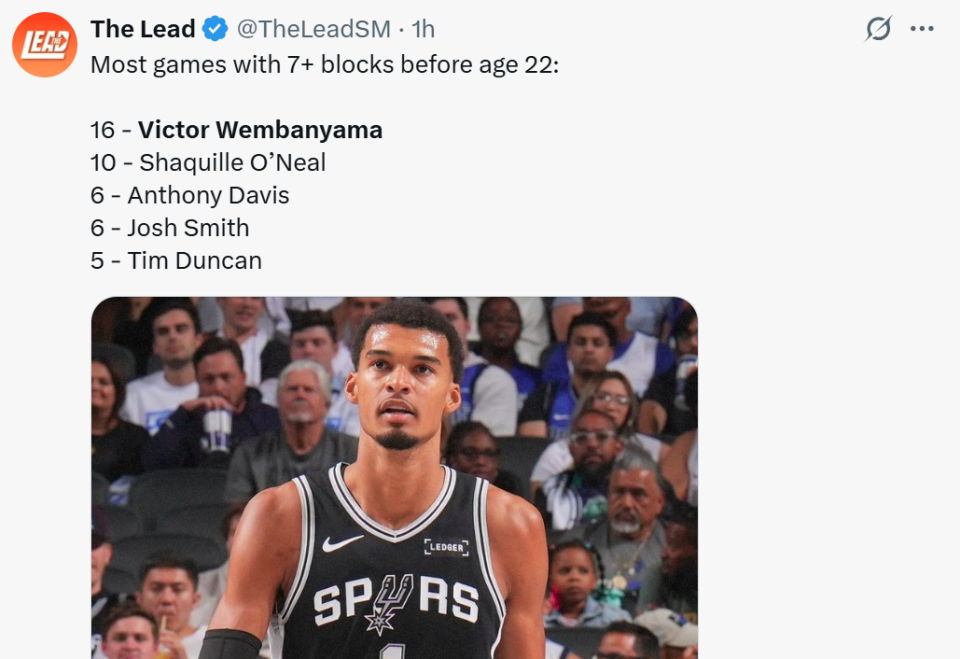Click the blue verified badge

[x=215, y=30]
